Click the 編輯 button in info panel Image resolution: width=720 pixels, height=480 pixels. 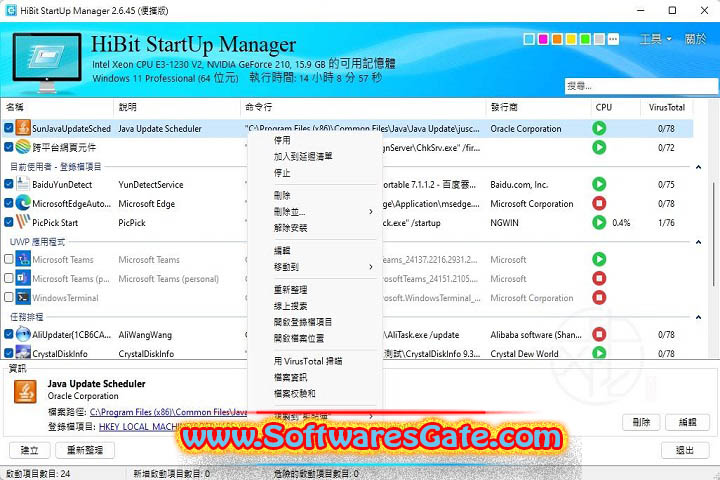(x=687, y=422)
